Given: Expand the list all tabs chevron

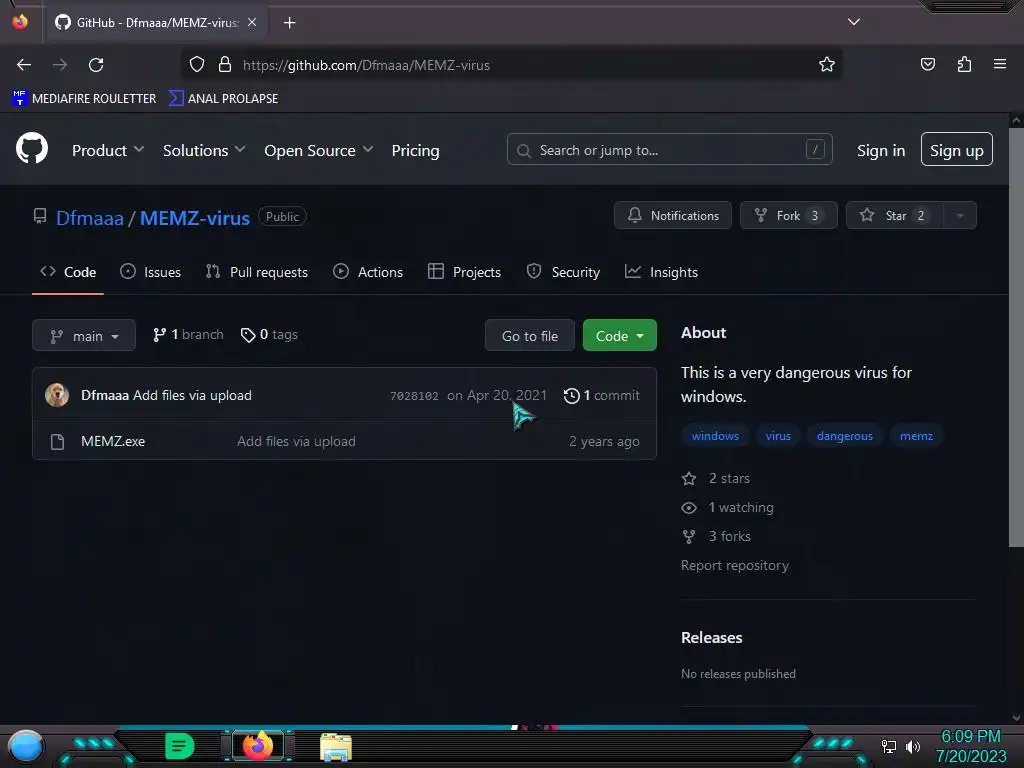Looking at the screenshot, I should pos(854,22).
